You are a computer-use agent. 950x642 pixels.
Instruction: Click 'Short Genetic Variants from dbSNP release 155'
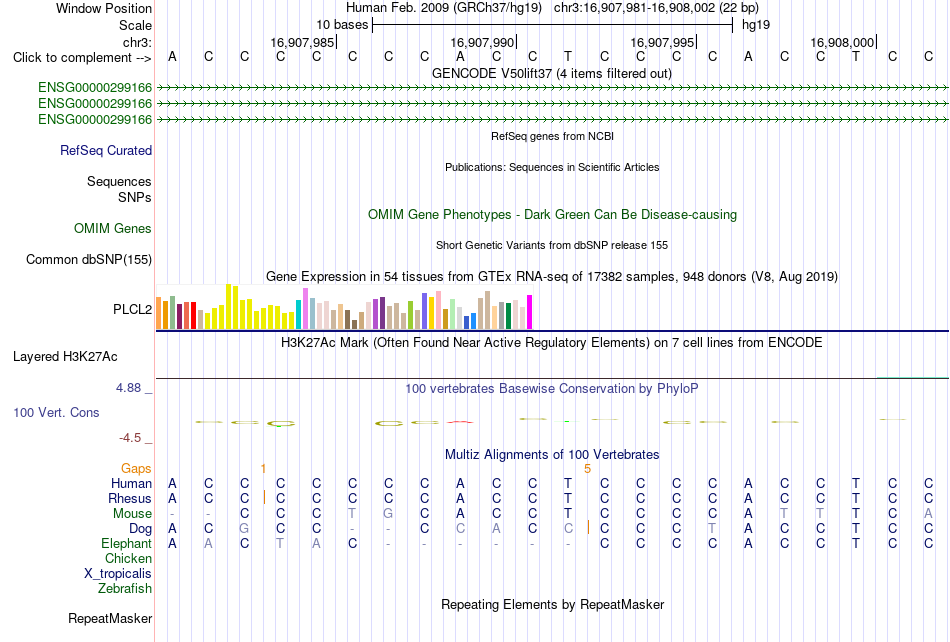[x=552, y=245]
